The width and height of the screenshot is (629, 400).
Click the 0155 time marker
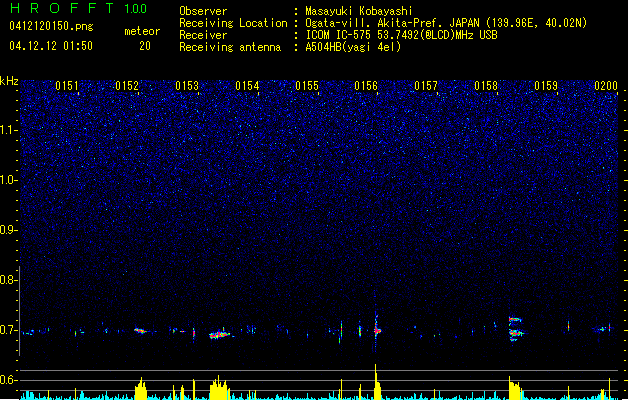pyautogui.click(x=307, y=86)
